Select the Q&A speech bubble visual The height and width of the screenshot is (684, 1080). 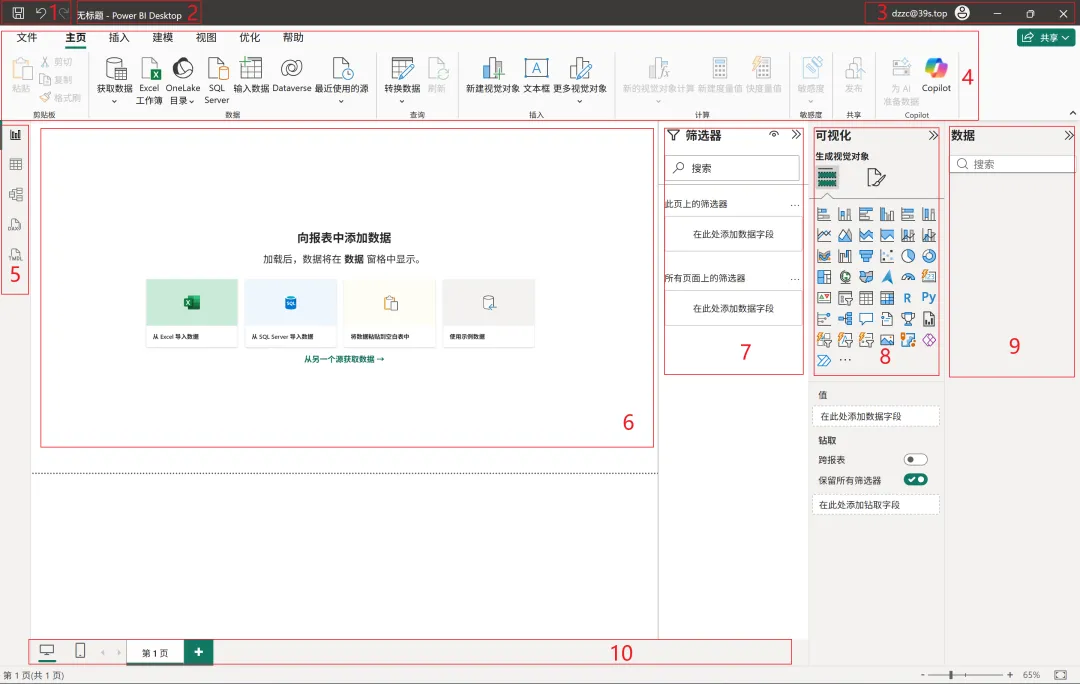pos(866,319)
